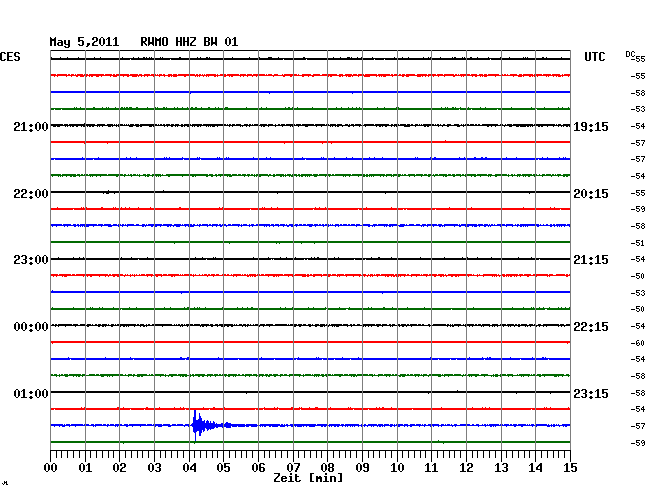This screenshot has height=494, width=650.
Task: Select the 01:00 local time label
Action: (31, 393)
